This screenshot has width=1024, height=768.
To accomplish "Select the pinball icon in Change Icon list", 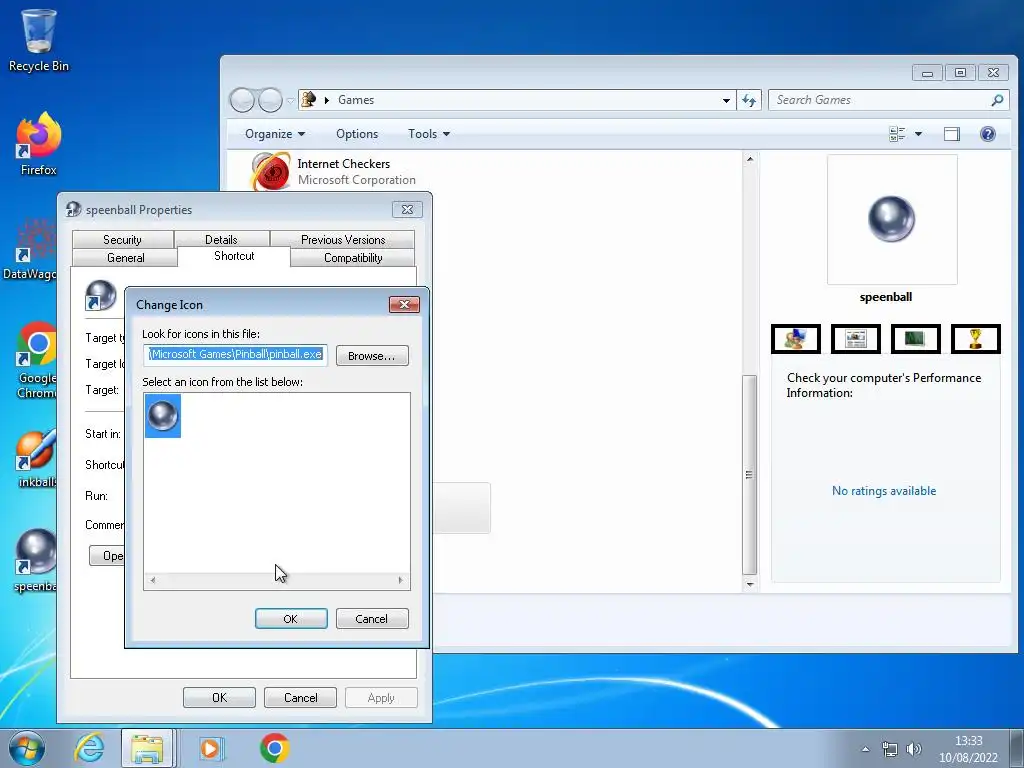I will [x=163, y=415].
